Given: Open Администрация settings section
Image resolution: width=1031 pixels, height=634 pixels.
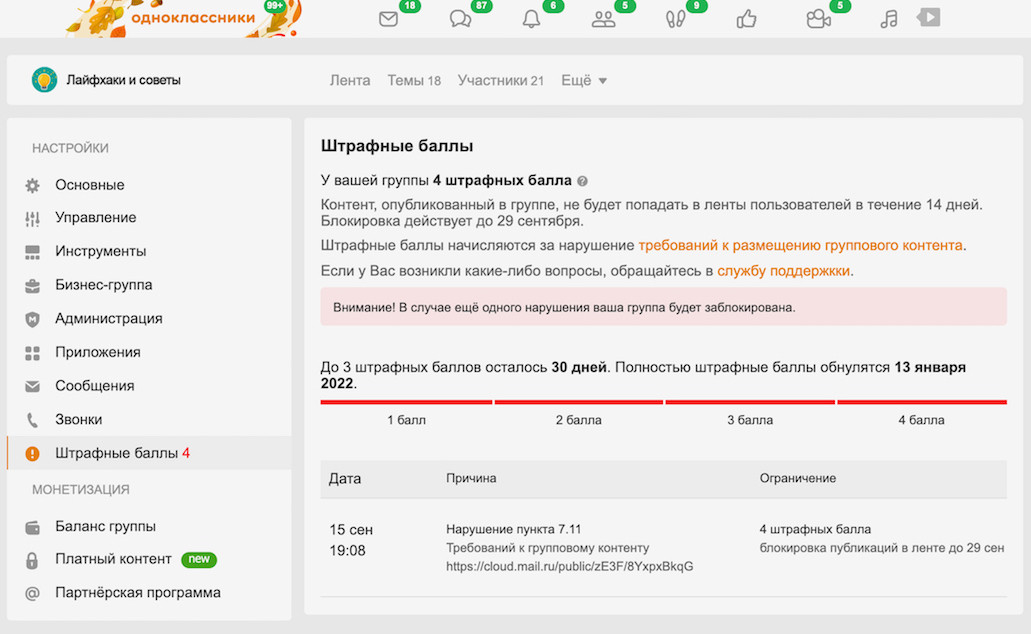Looking at the screenshot, I should click(x=108, y=319).
